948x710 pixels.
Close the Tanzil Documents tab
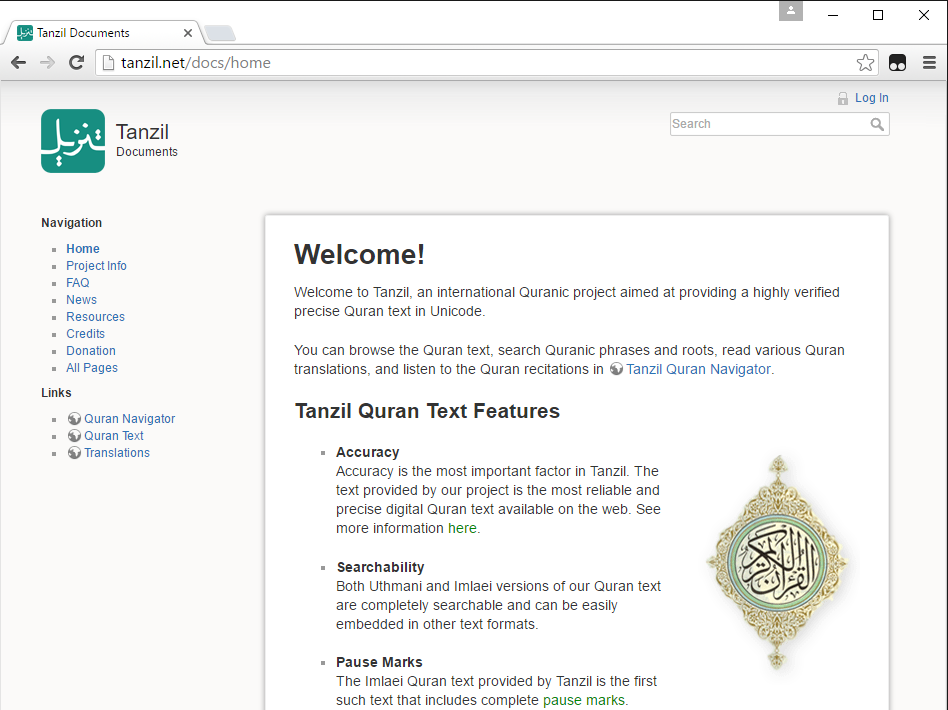(188, 33)
